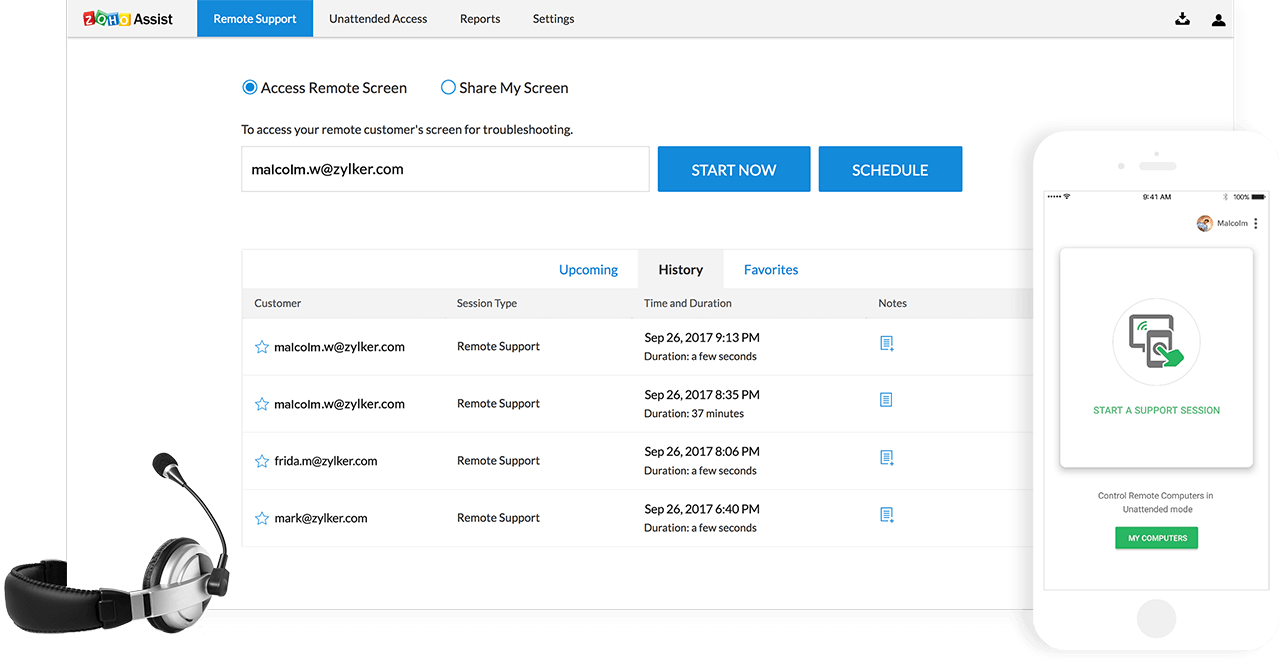
Task: Tap the Start a Support Session icon
Action: coord(1156,344)
